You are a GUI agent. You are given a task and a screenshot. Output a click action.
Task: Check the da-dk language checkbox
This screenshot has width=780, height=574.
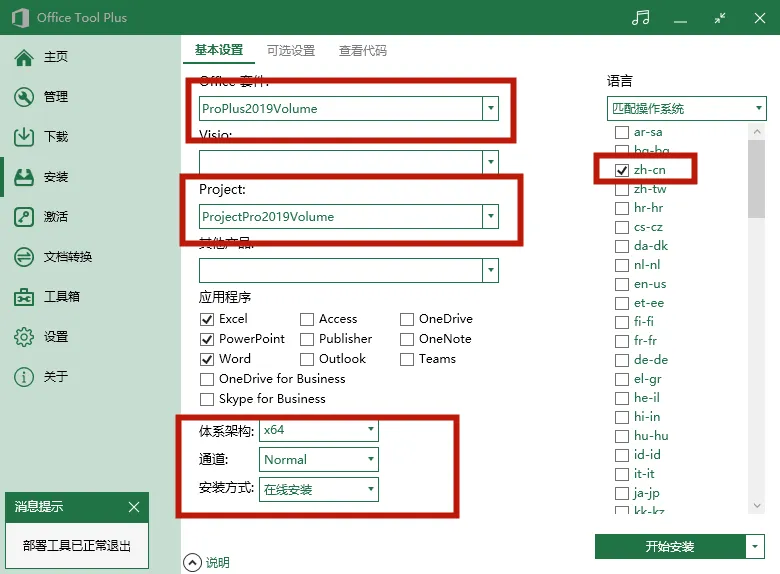click(x=622, y=247)
